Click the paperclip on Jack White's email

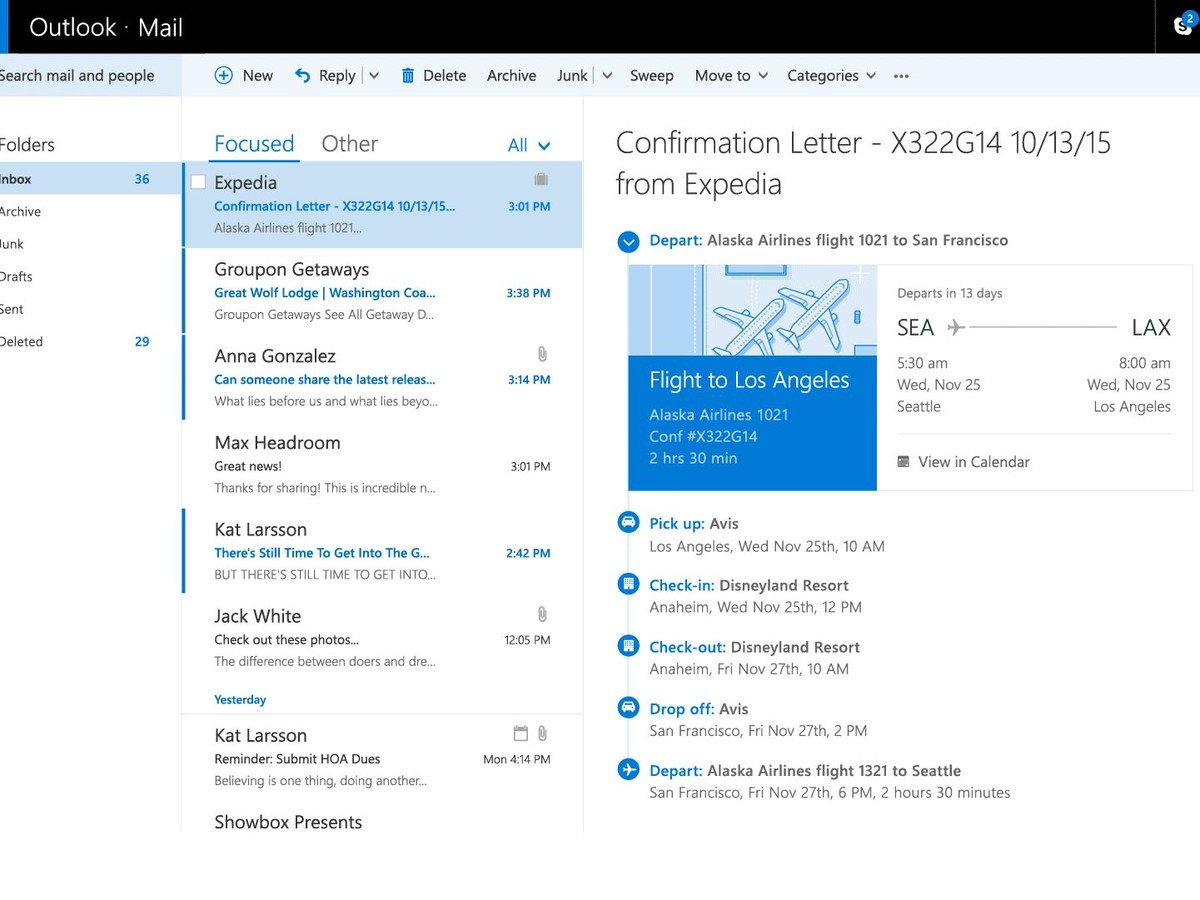coord(542,614)
